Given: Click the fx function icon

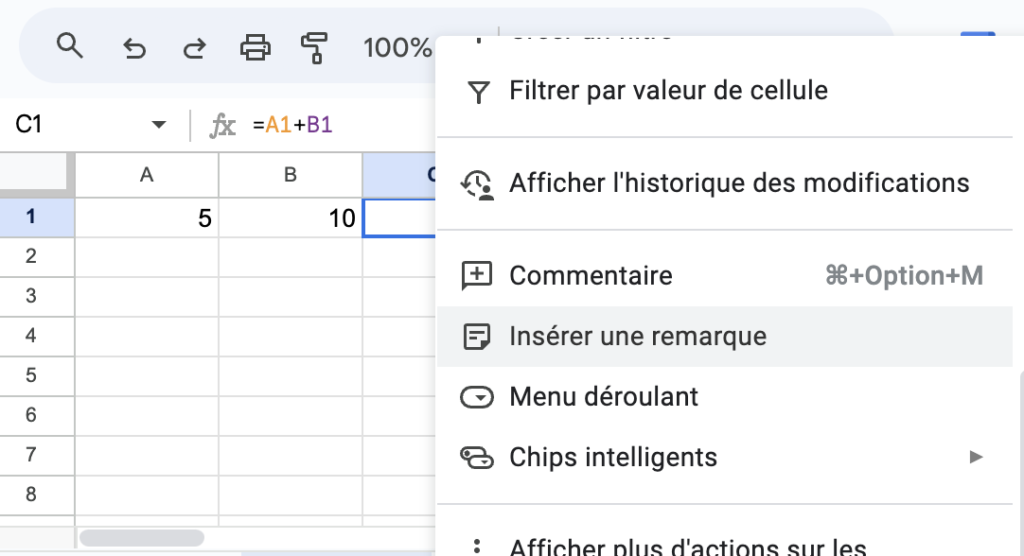Looking at the screenshot, I should pyautogui.click(x=222, y=125).
